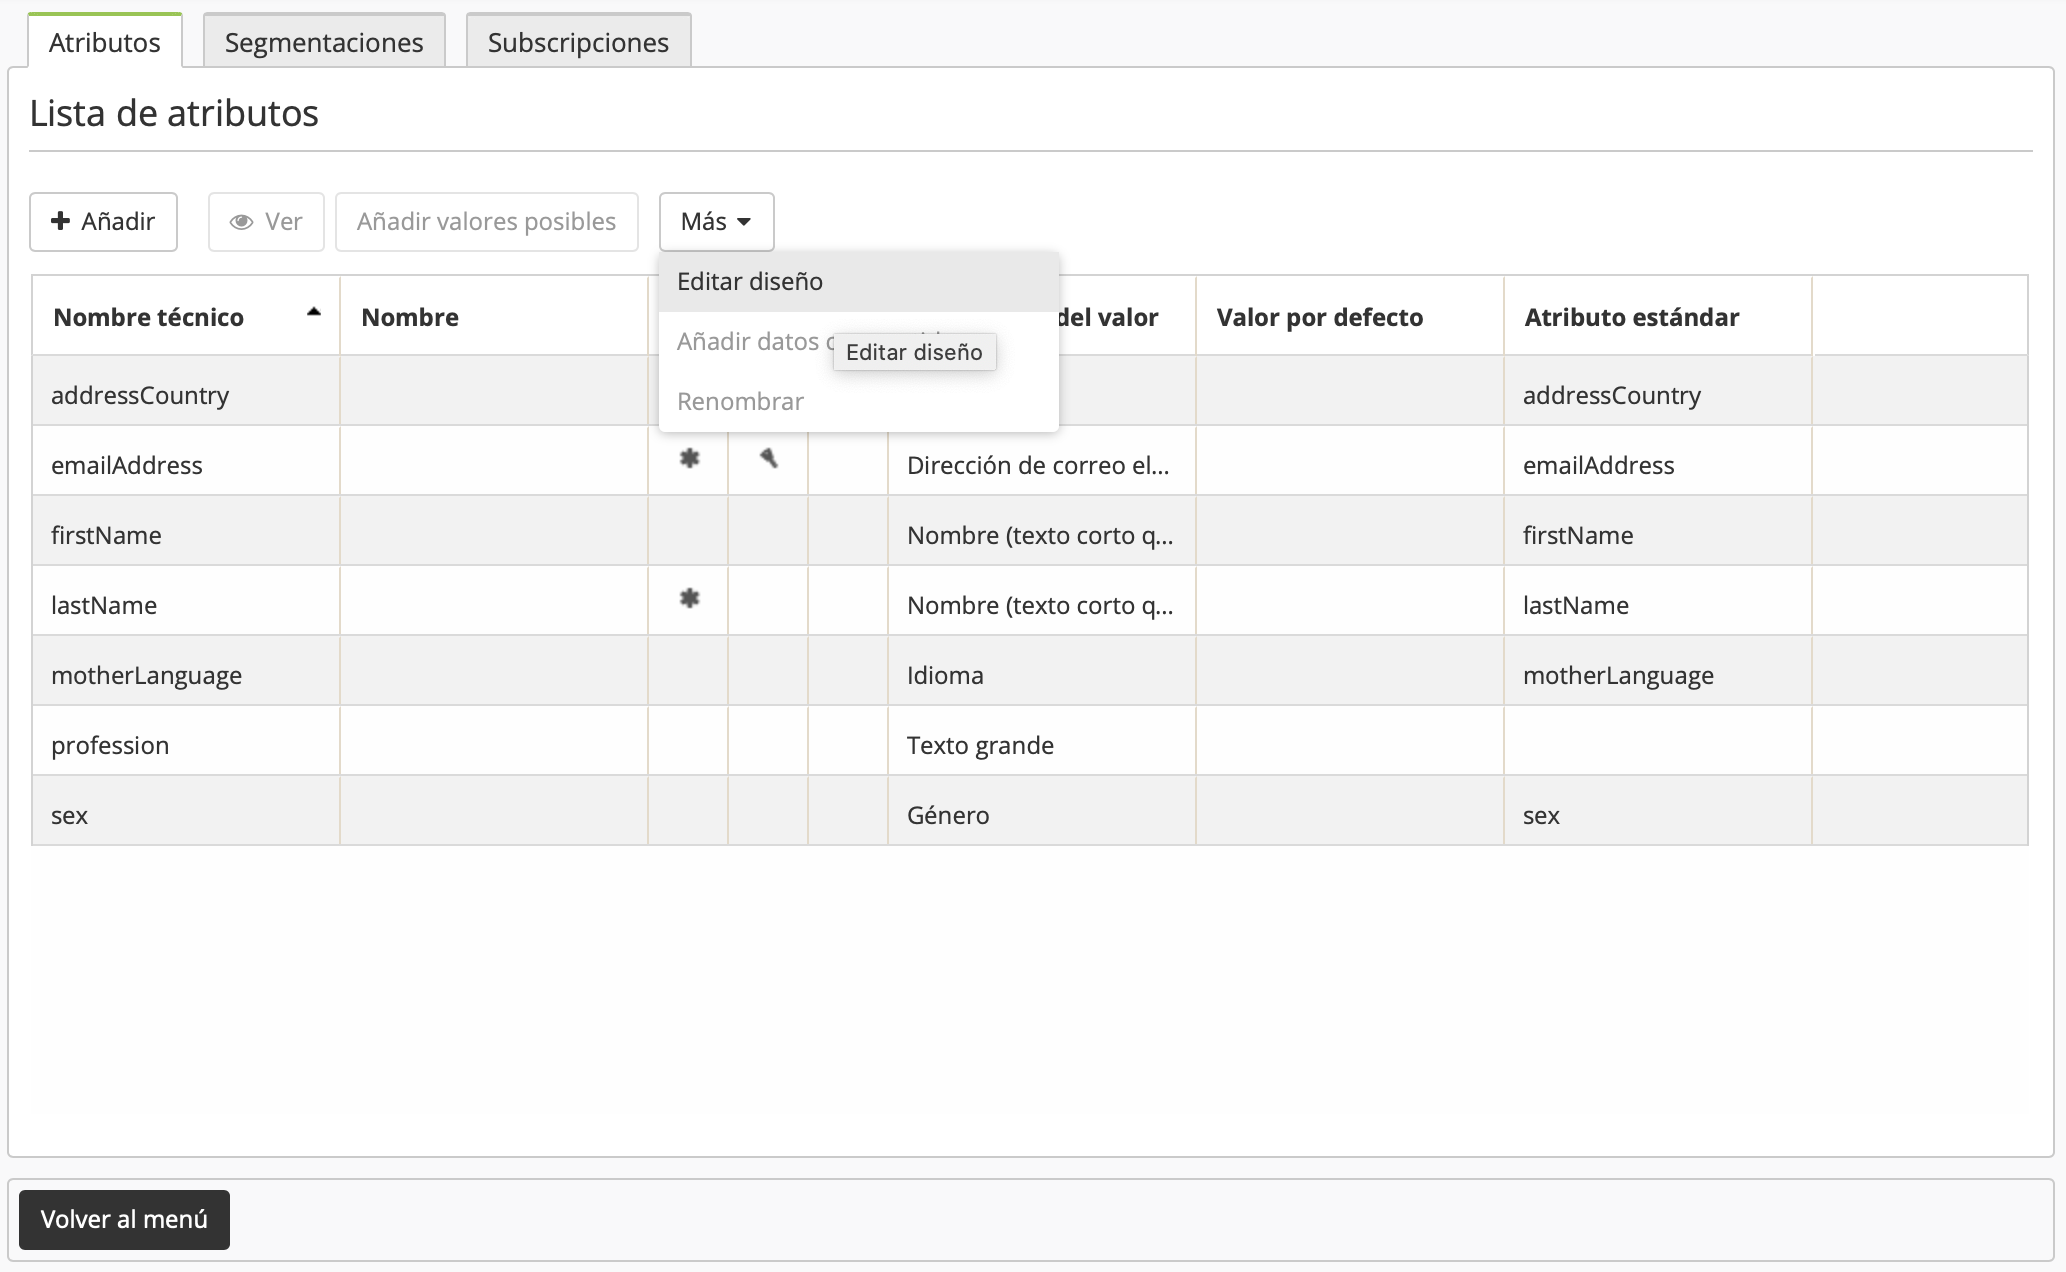Image resolution: width=2066 pixels, height=1272 pixels.
Task: Click the plus icon on Añadir button
Action: tap(61, 221)
